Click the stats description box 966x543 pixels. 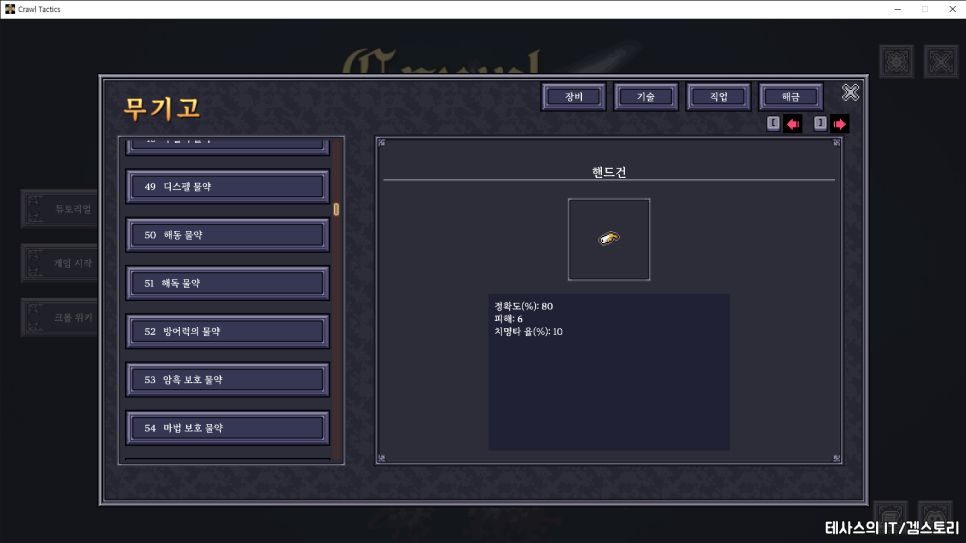[608, 372]
